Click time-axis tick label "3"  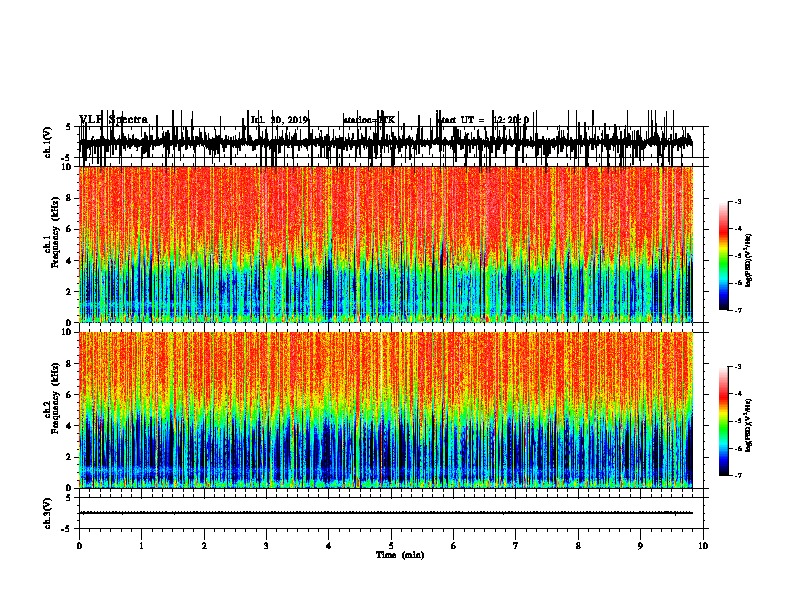266,546
